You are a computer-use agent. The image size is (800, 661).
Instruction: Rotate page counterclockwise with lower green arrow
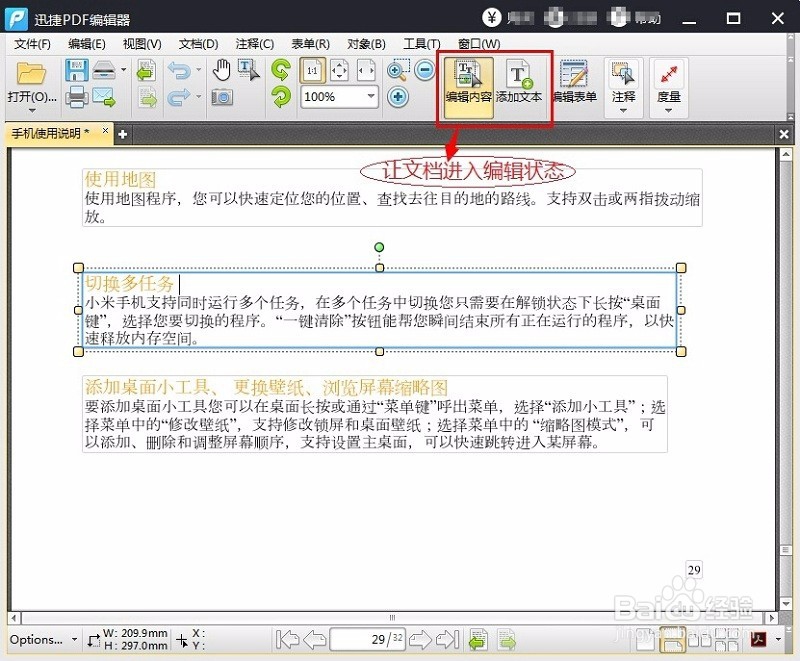tap(281, 97)
